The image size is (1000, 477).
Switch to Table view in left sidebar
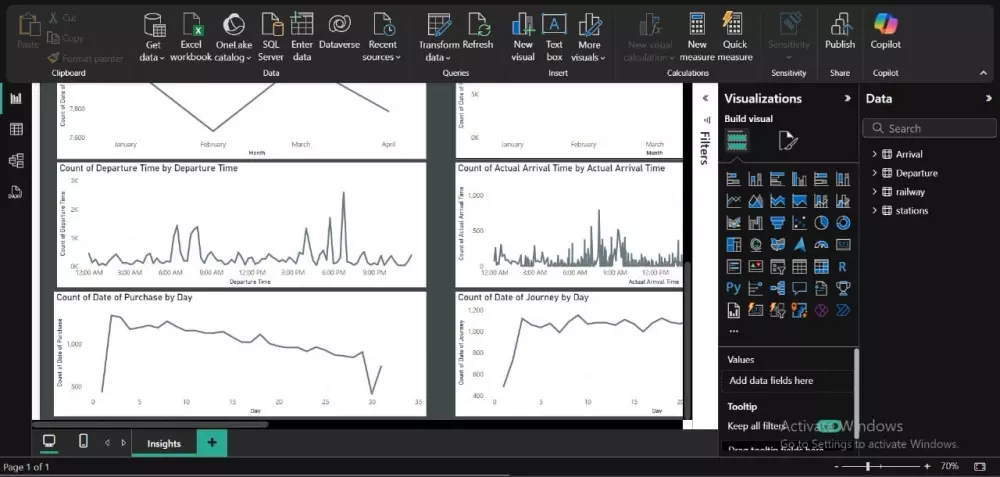(x=16, y=129)
